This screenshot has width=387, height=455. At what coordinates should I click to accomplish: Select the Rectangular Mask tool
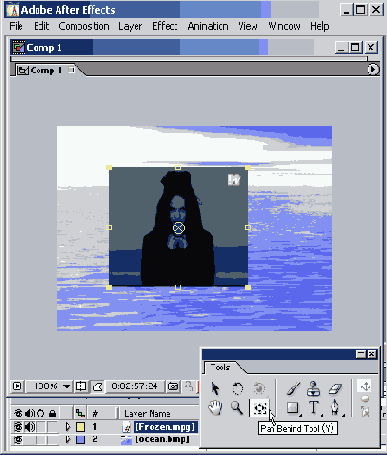[x=292, y=408]
